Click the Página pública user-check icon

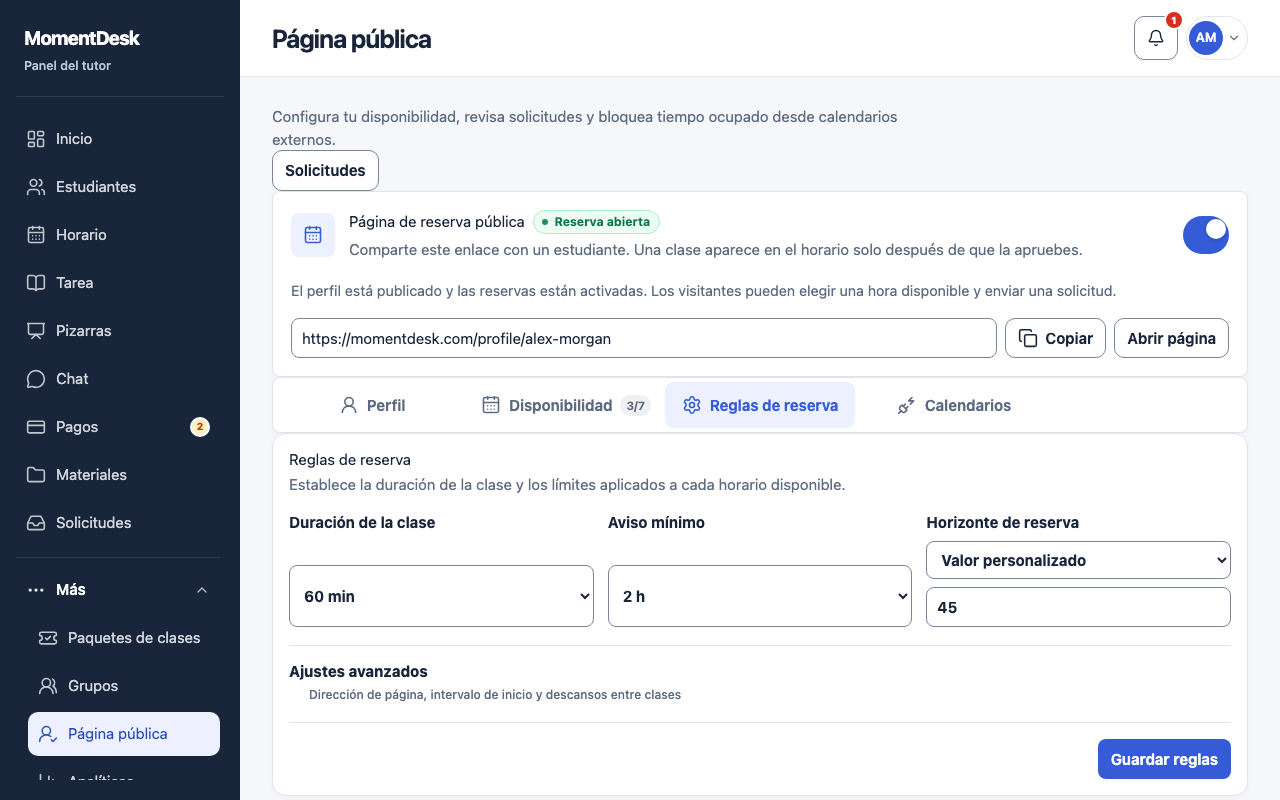click(48, 734)
